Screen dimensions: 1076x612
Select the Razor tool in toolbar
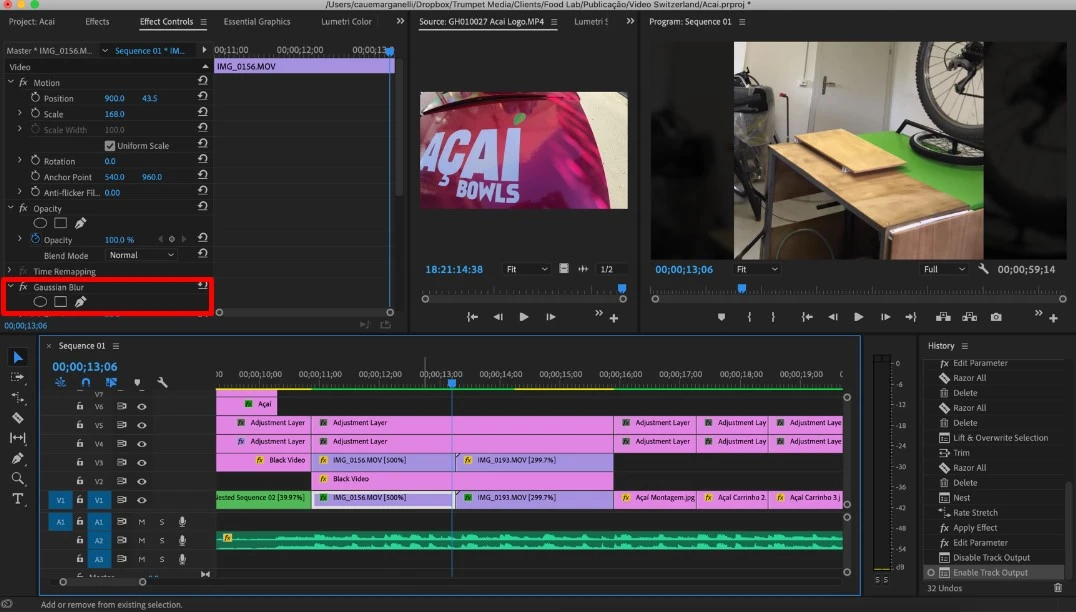pos(17,418)
